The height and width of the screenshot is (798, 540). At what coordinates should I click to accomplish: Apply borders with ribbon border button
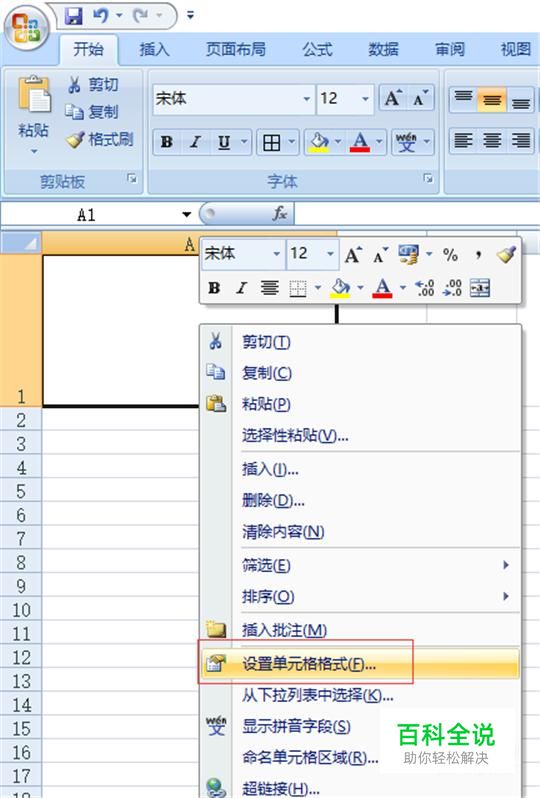(x=272, y=142)
